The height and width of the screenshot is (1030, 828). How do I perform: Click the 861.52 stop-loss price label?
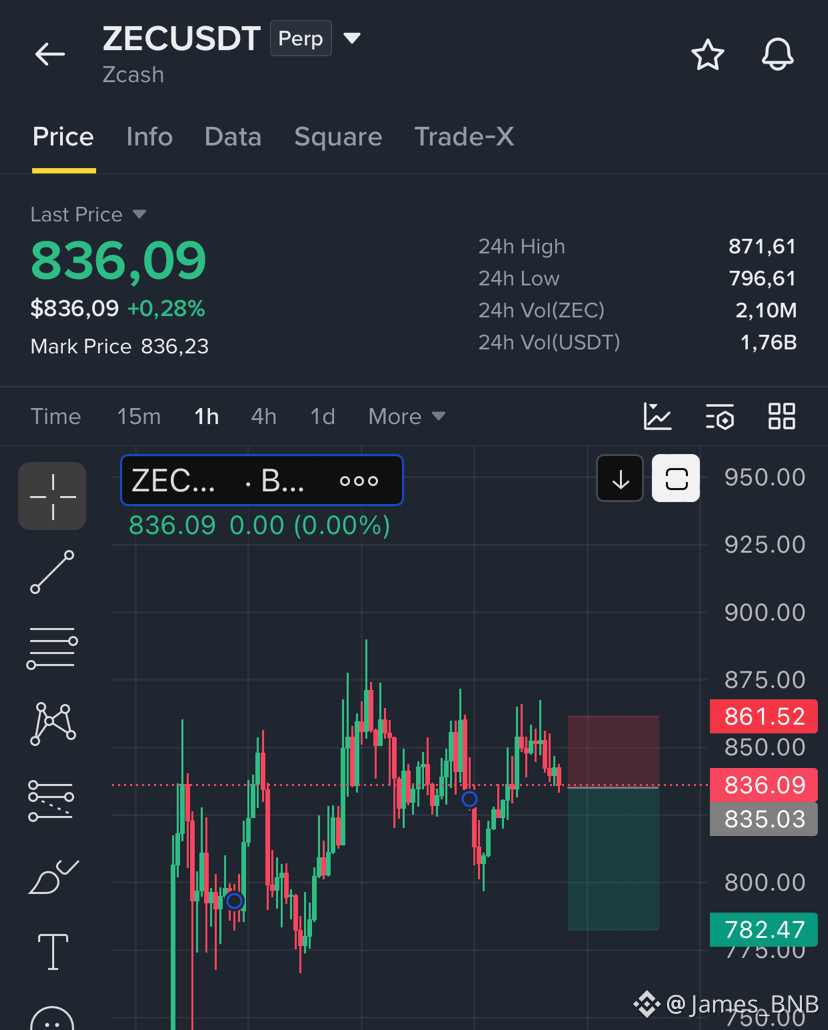(764, 716)
